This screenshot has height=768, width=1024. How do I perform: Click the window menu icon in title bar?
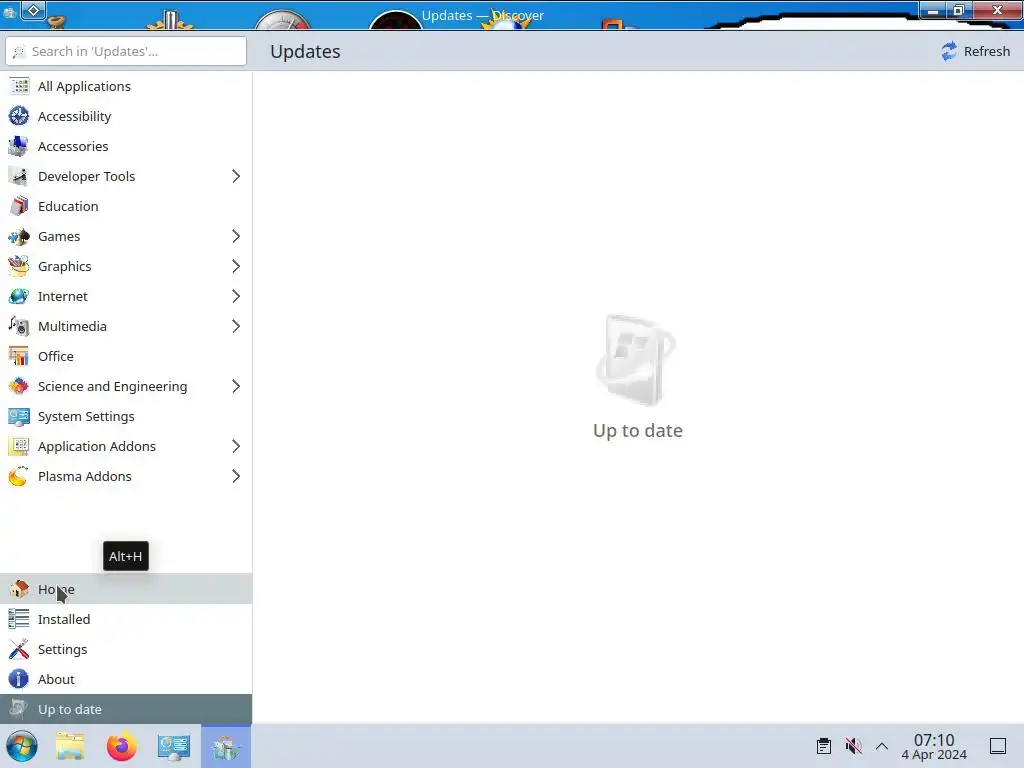coord(9,12)
